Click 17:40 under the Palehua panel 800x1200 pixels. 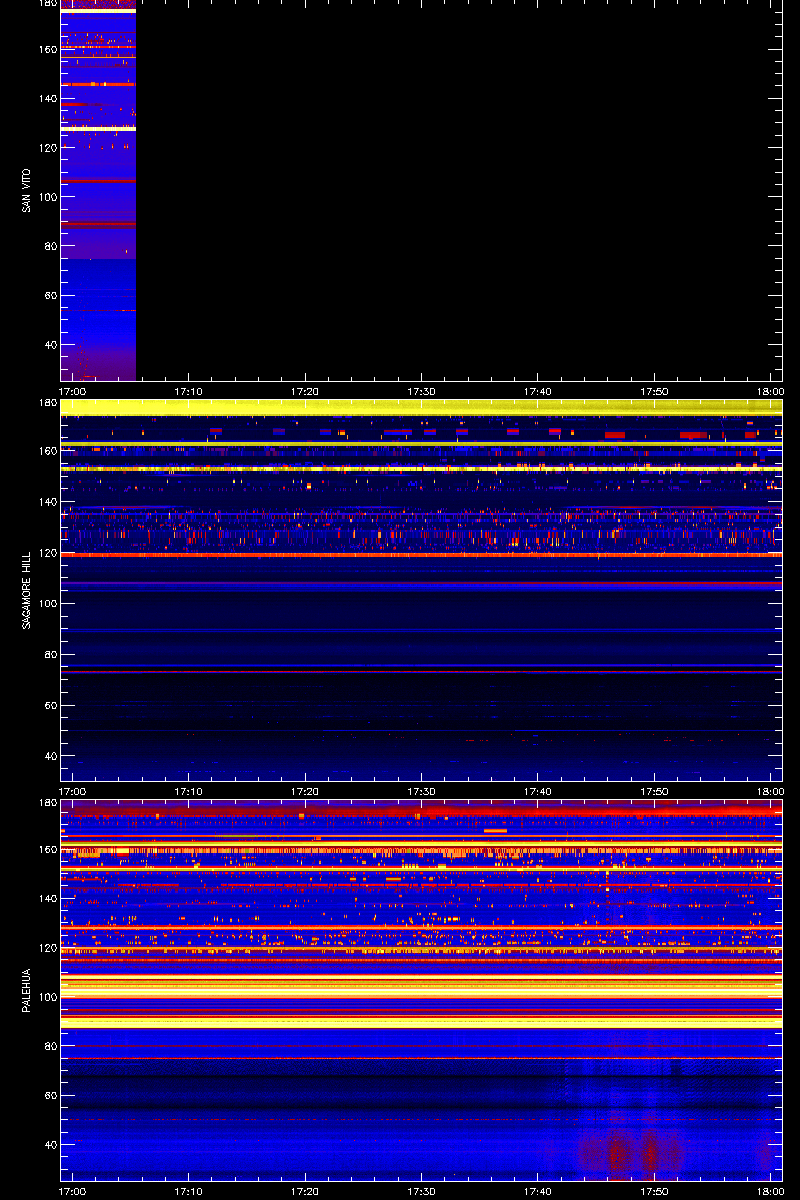(x=538, y=1192)
